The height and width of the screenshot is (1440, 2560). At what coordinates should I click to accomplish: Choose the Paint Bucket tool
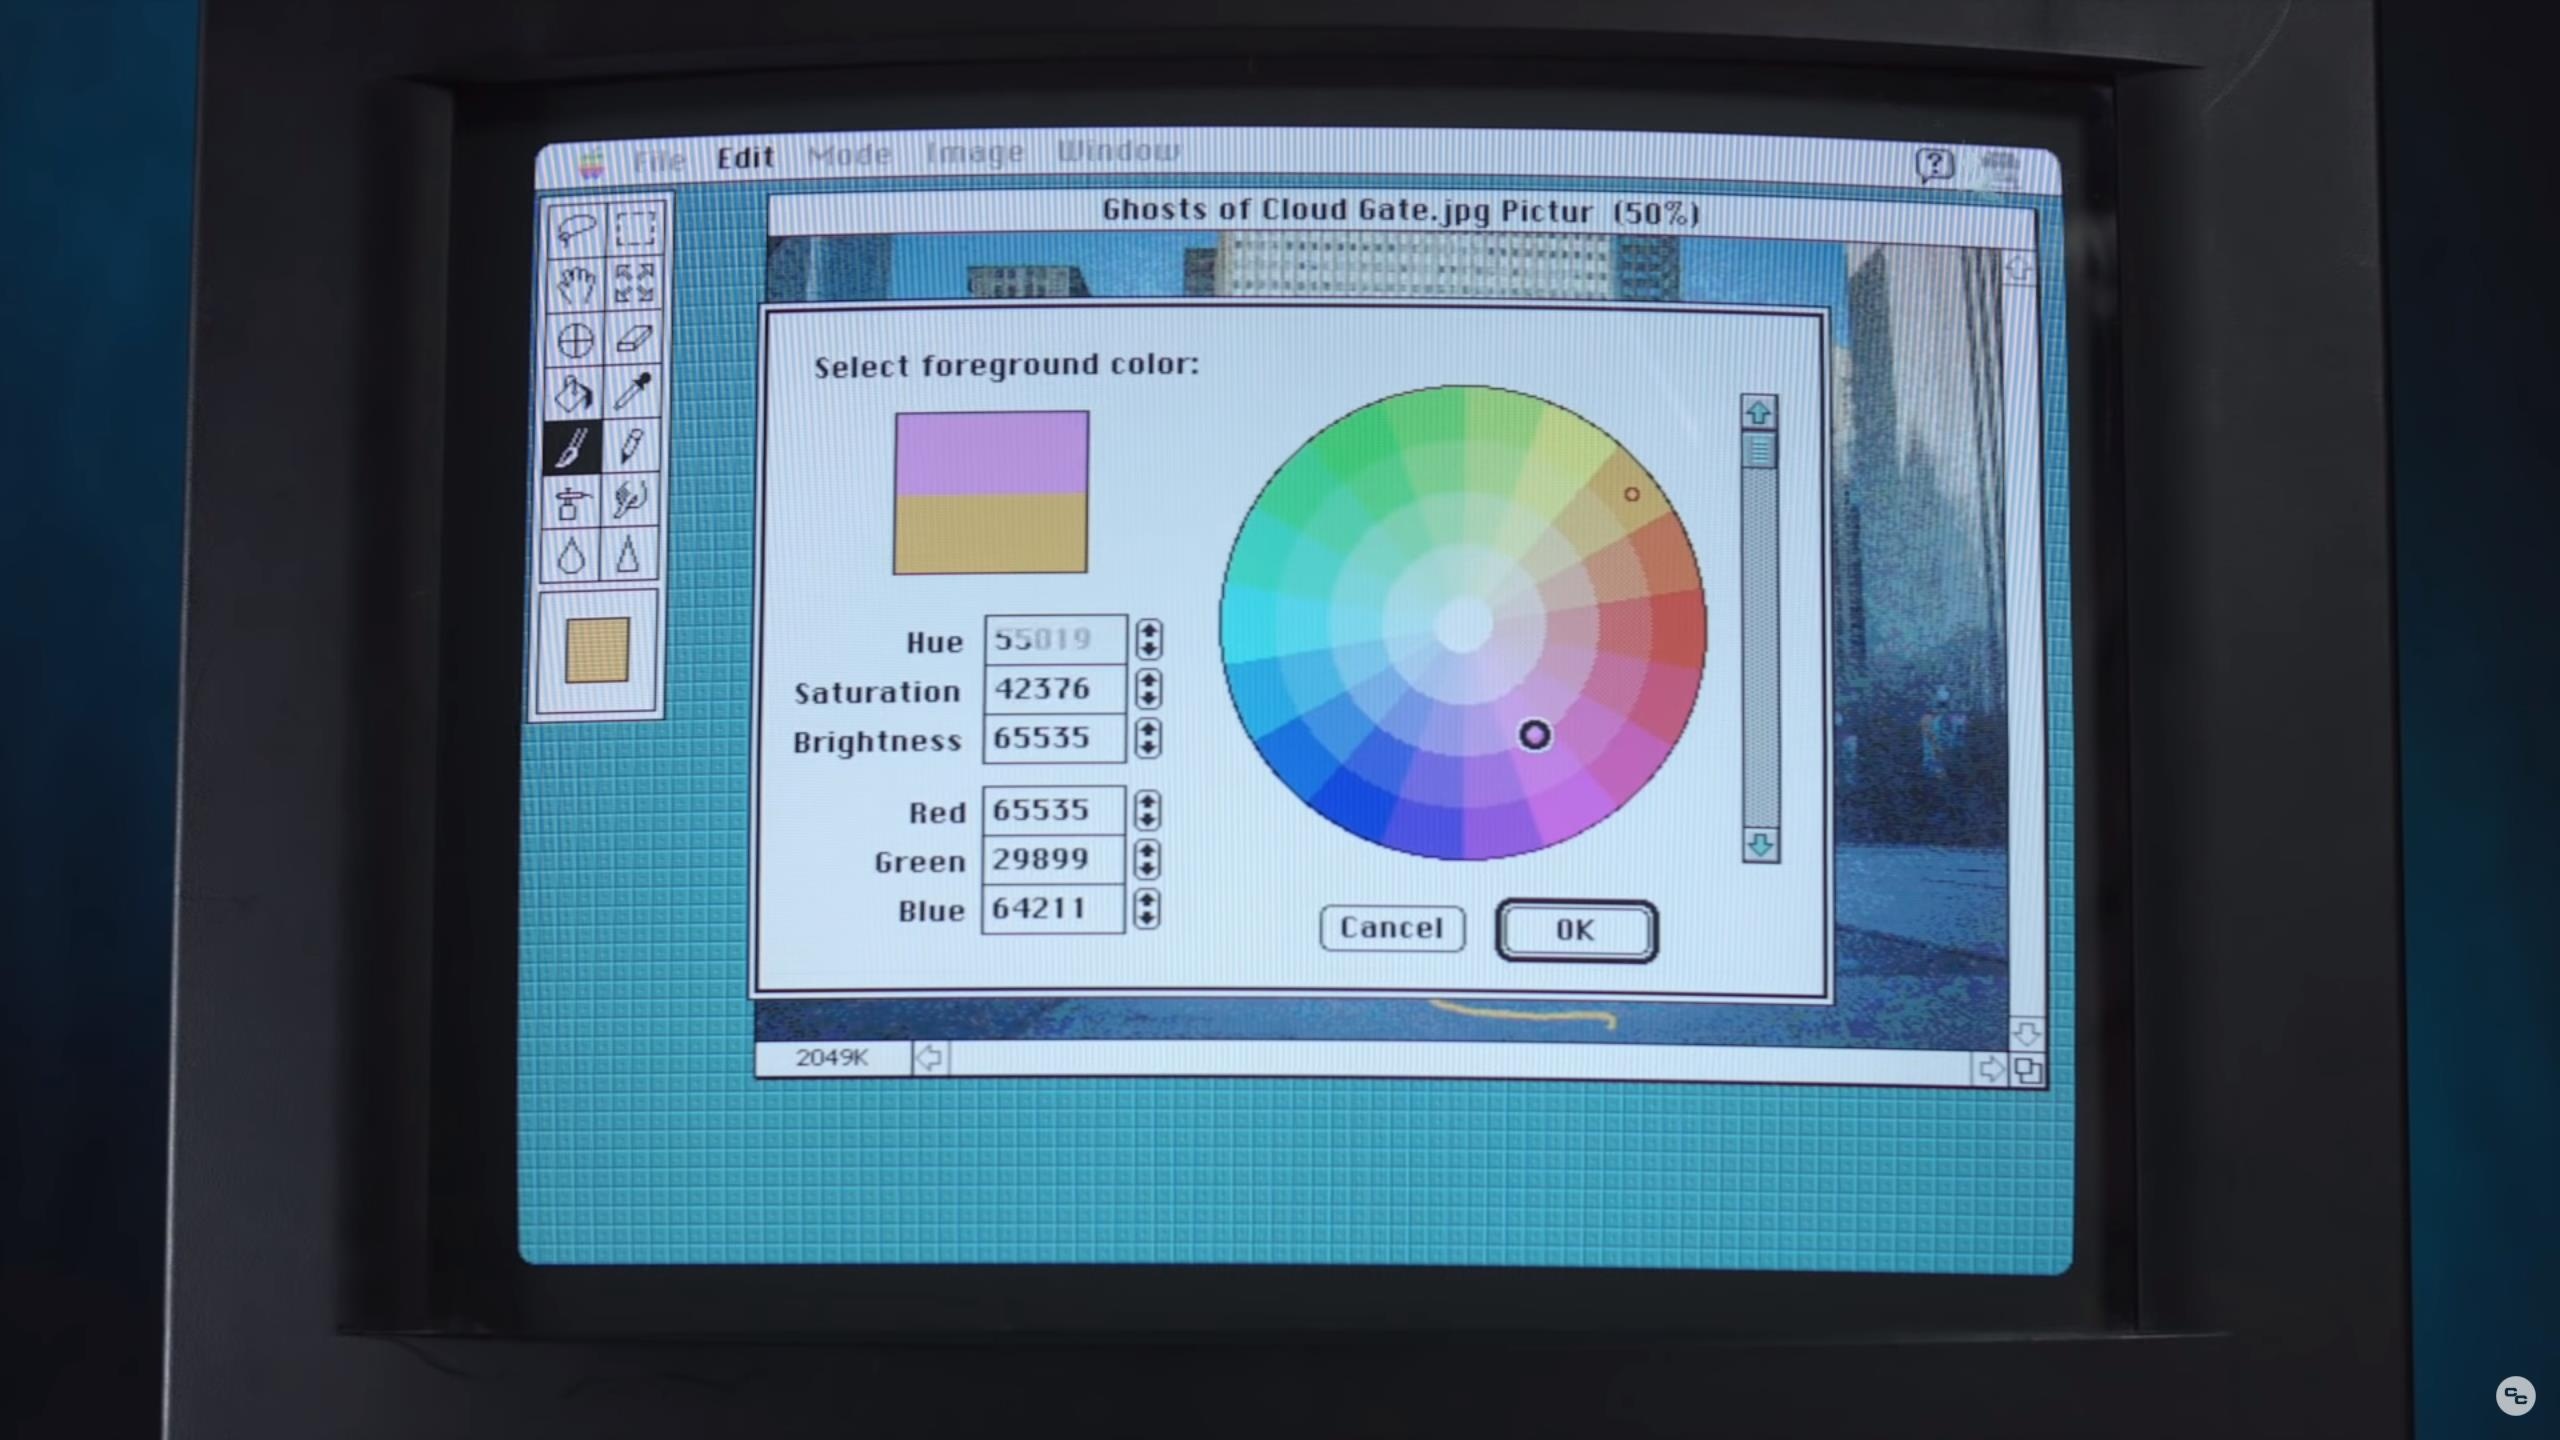tap(574, 393)
